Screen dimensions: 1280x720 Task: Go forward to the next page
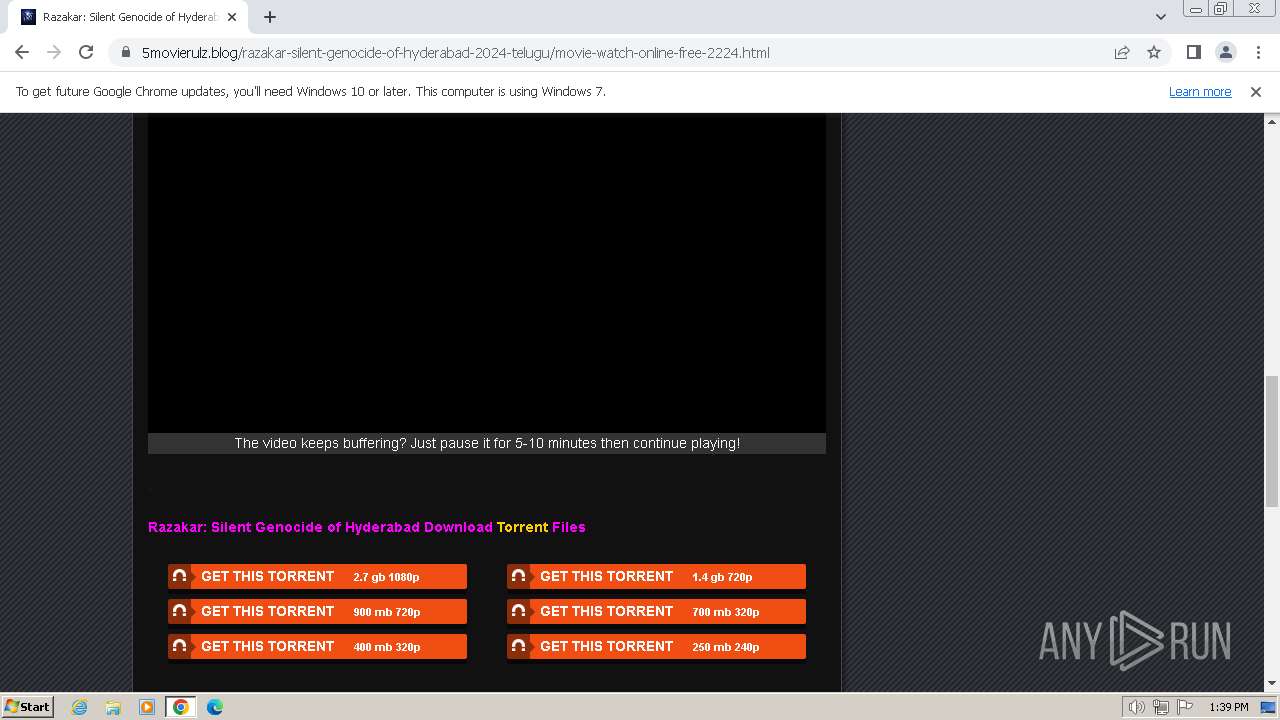(x=54, y=52)
